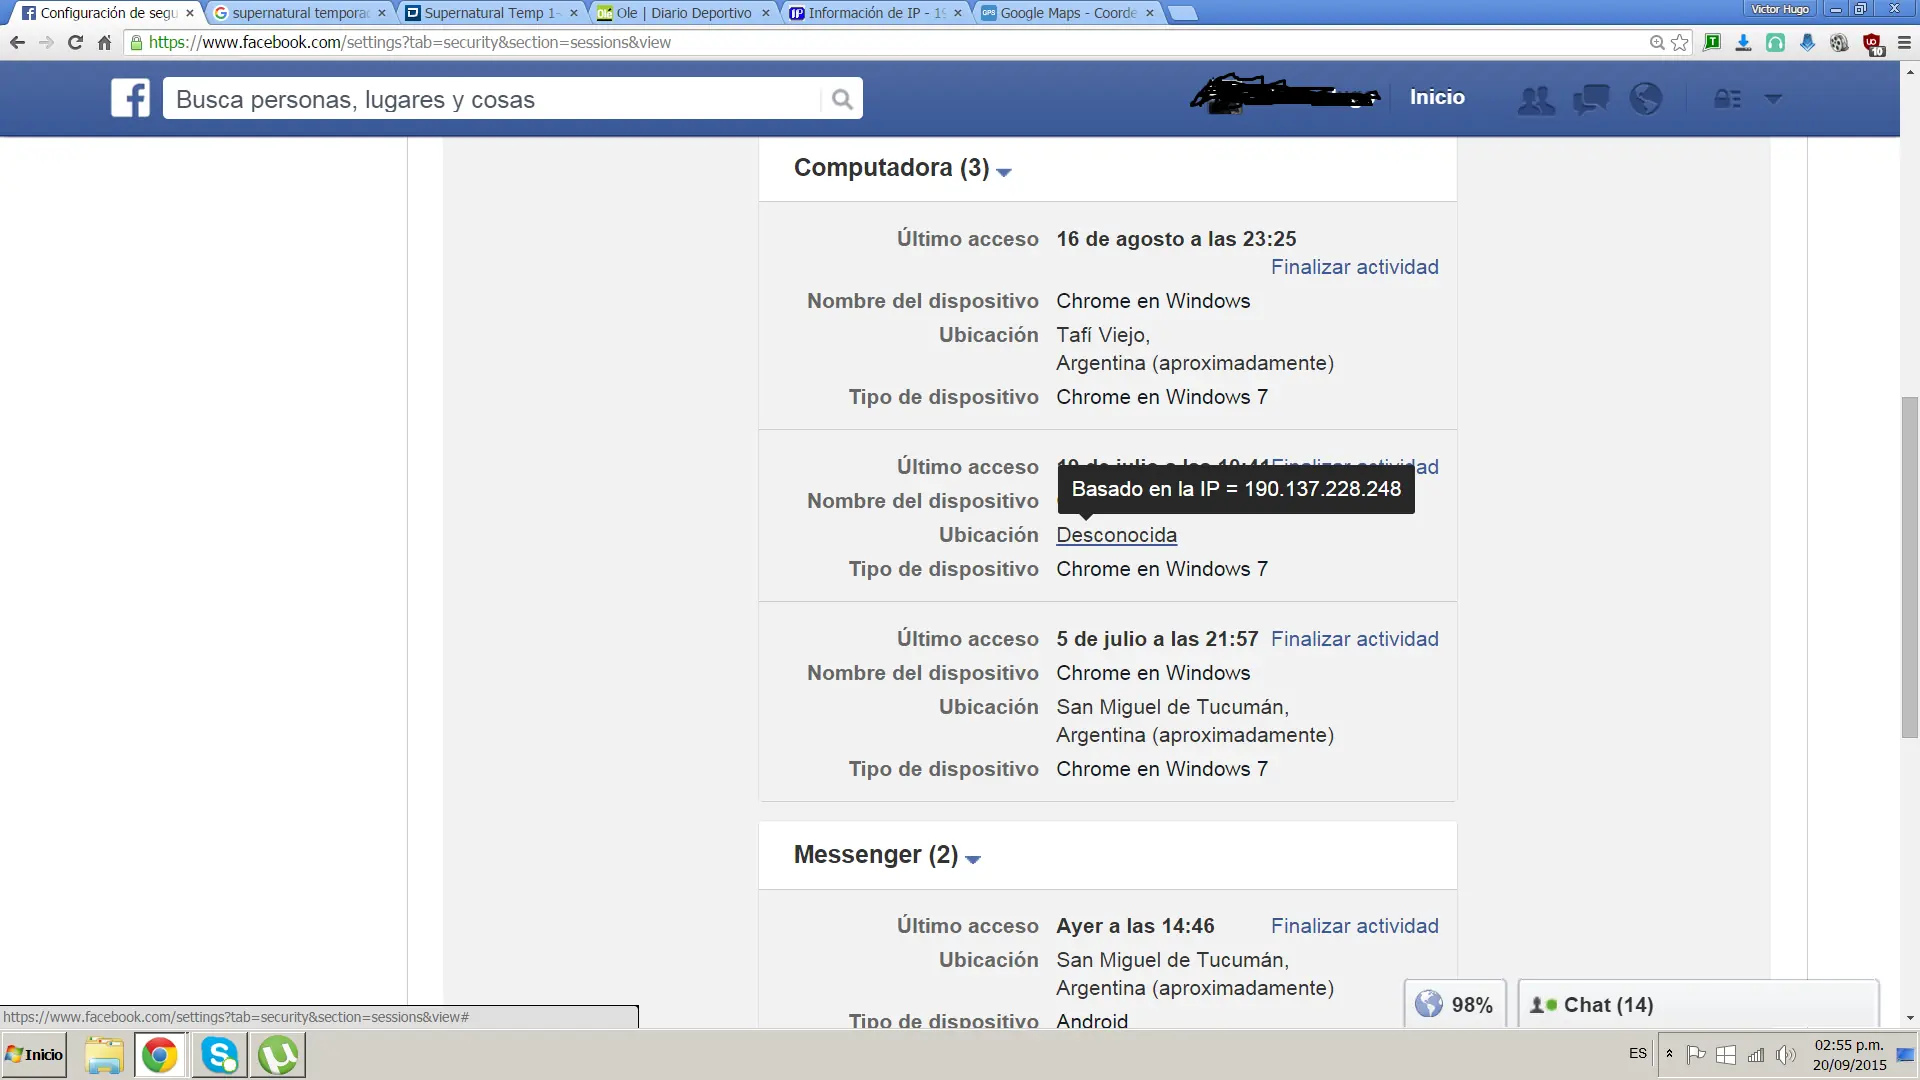Open Chrome hamburger menu
Image resolution: width=1920 pixels, height=1080 pixels.
click(1904, 42)
